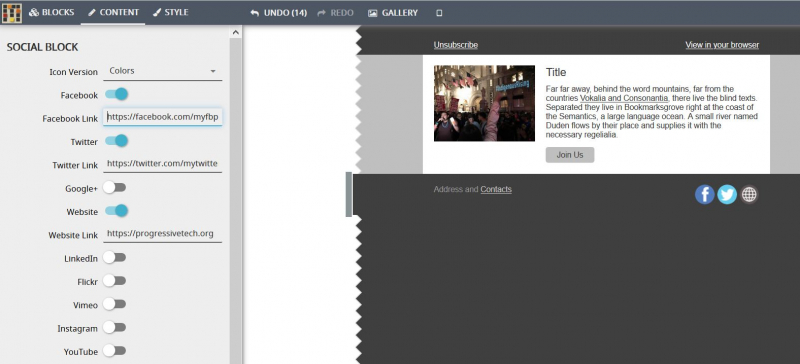Click the Contacts link in the footer

[x=496, y=189]
